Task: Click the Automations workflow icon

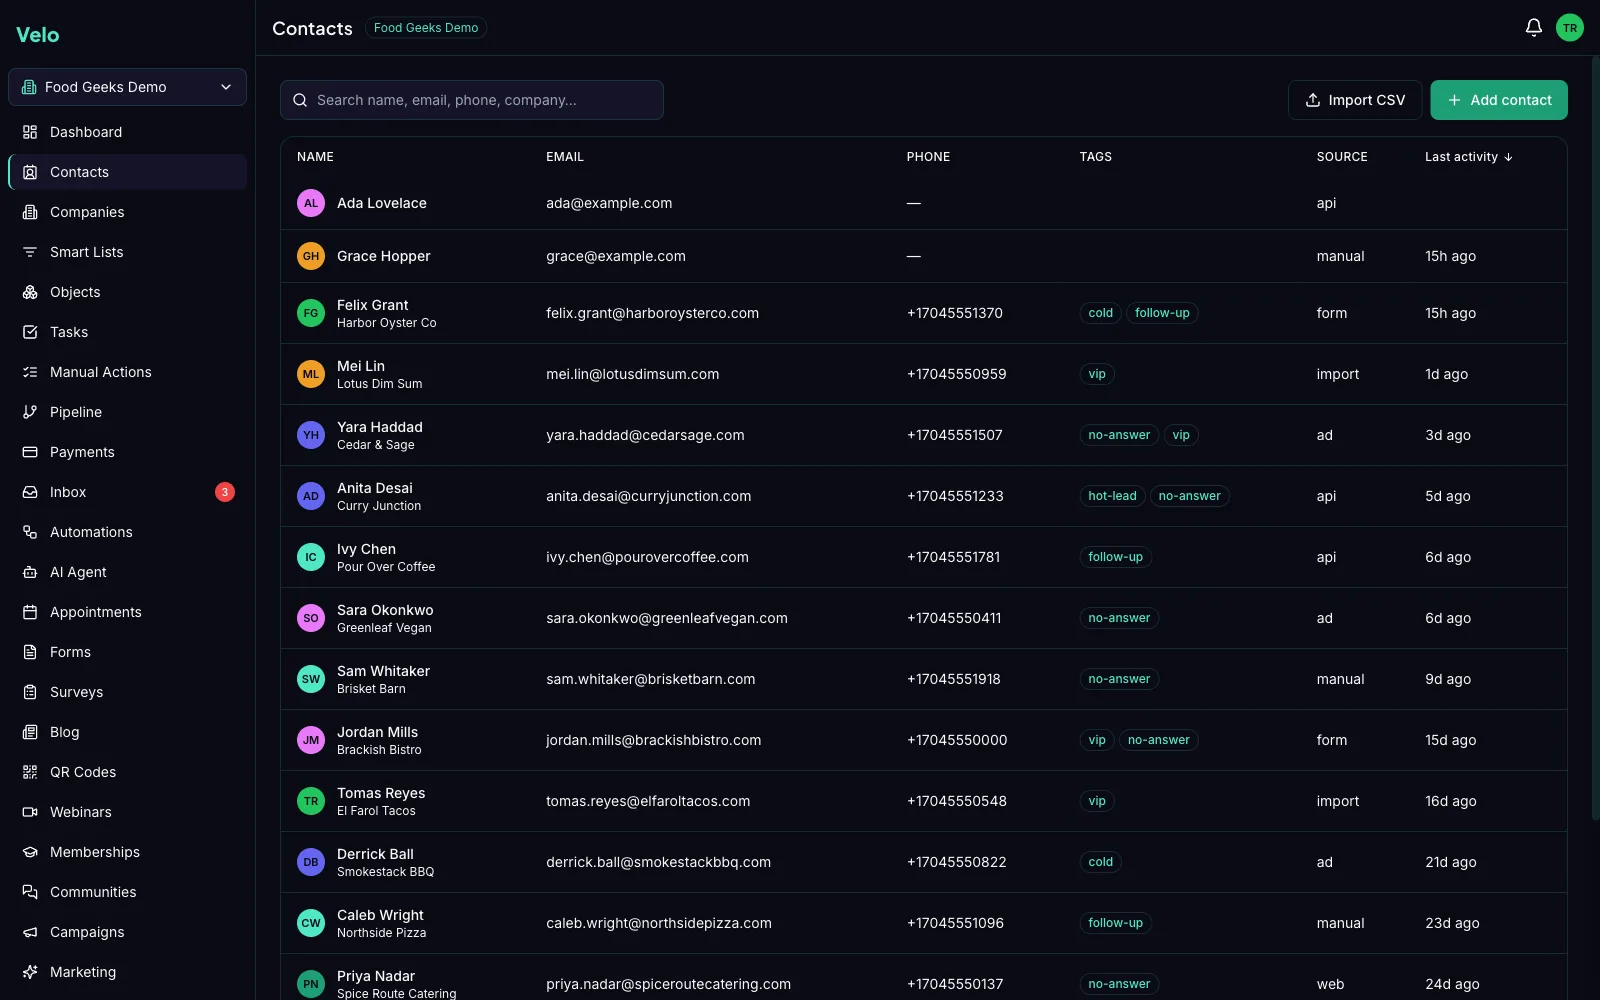Action: [x=30, y=532]
